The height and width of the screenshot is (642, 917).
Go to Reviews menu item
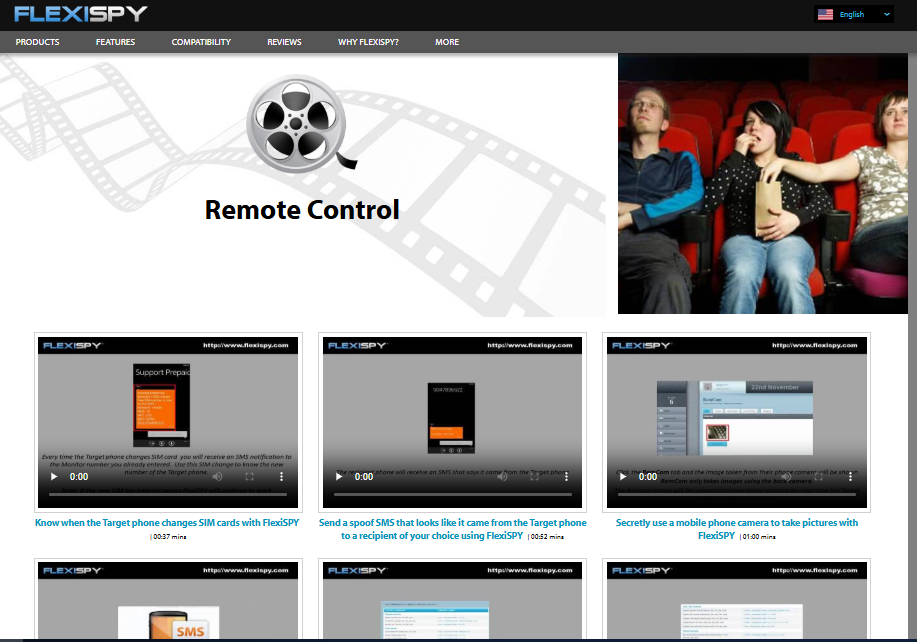pyautogui.click(x=284, y=42)
